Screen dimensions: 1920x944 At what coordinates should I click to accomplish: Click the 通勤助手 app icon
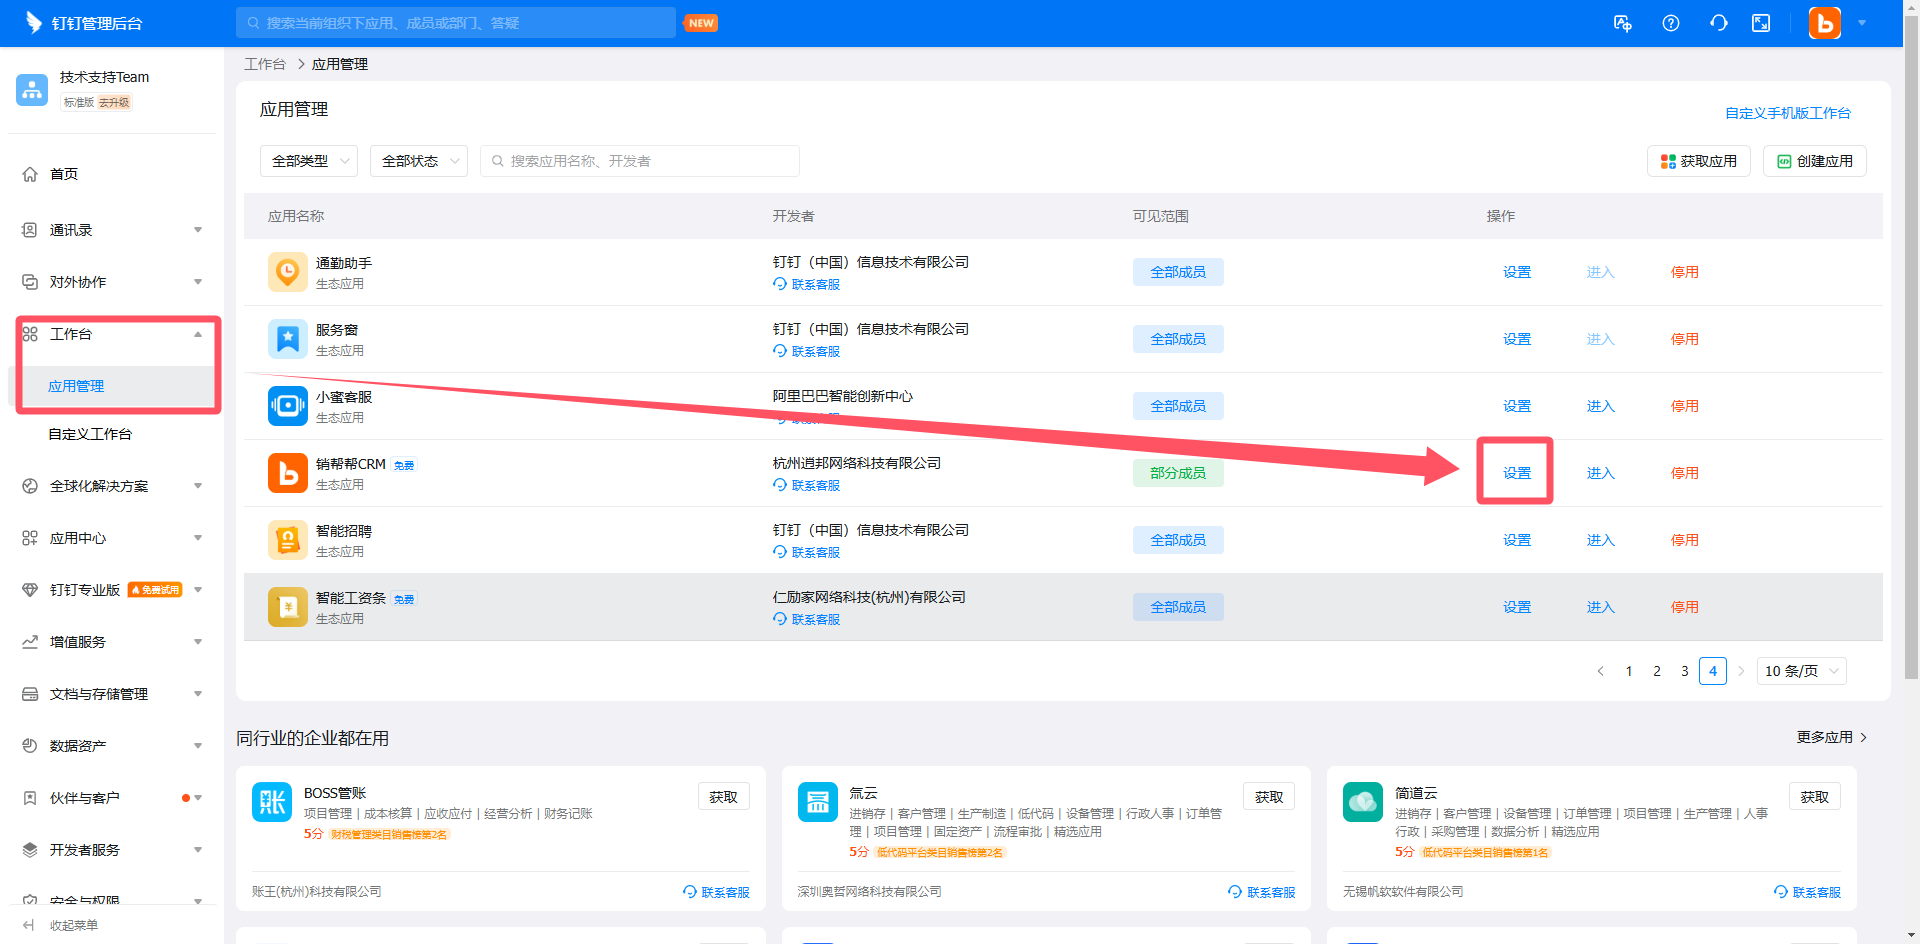(x=287, y=272)
